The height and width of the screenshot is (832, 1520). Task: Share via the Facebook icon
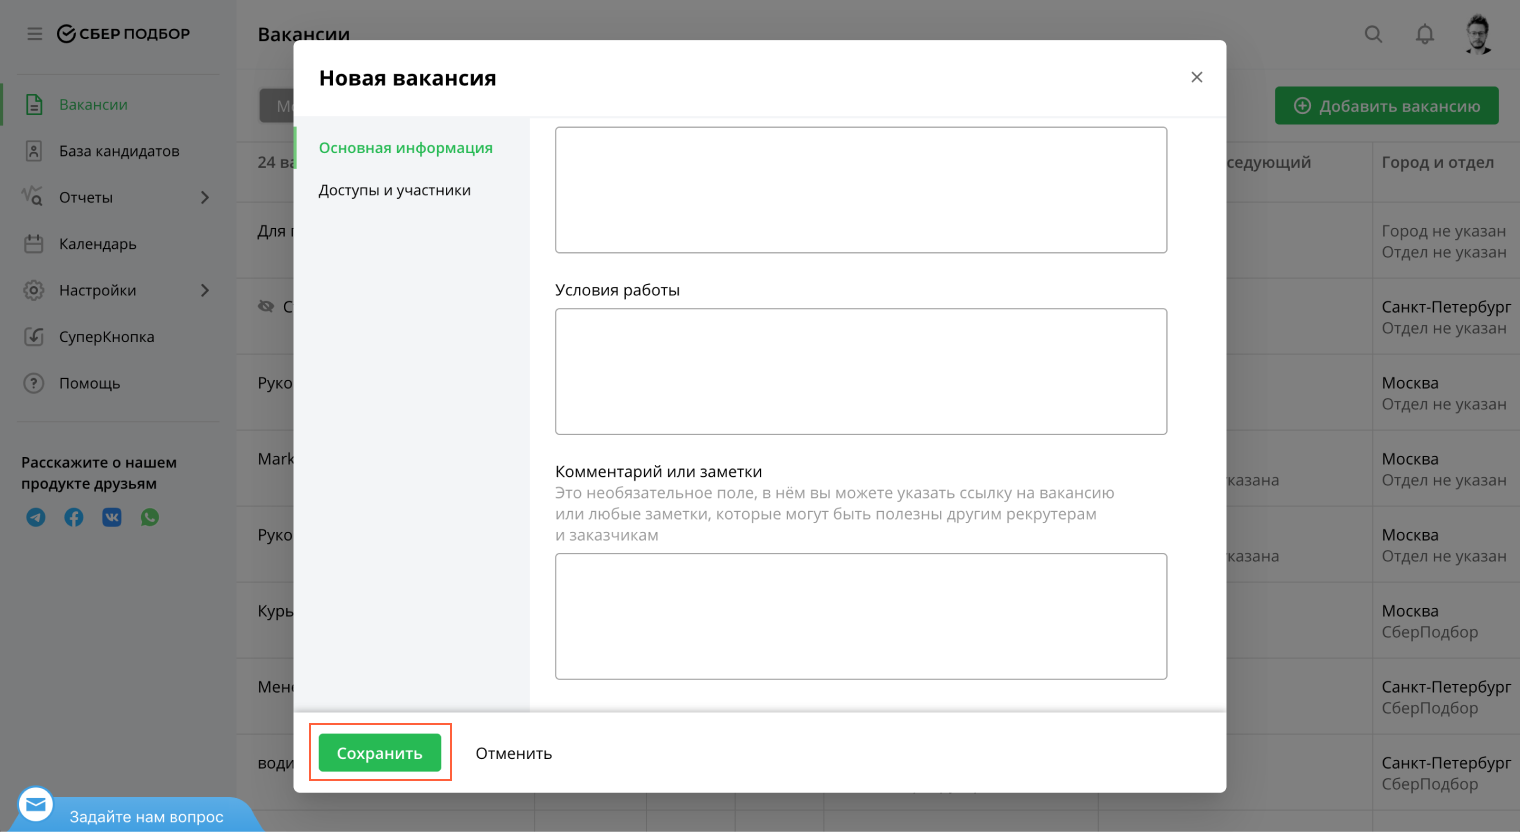click(x=74, y=517)
